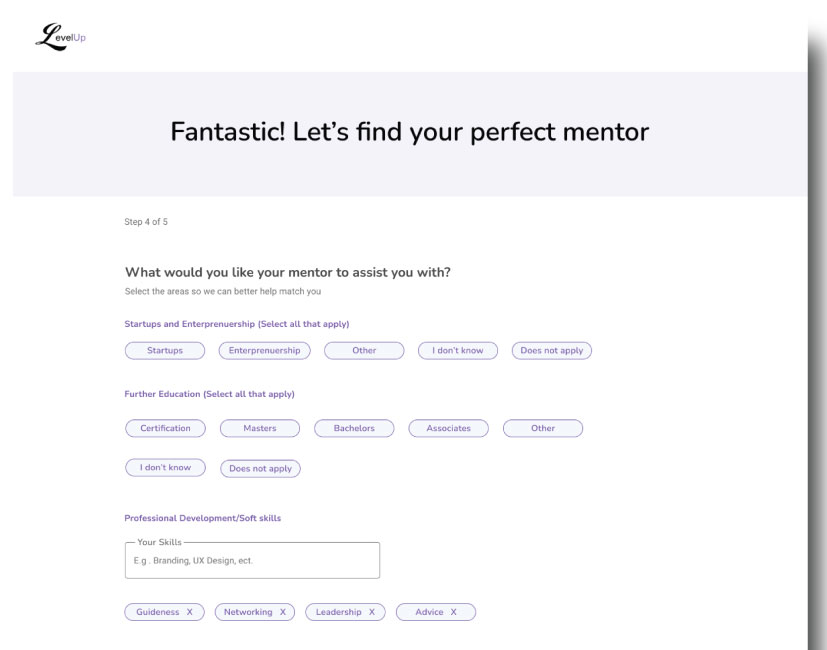827x650 pixels.
Task: Select the Certification chip
Action: tap(165, 428)
